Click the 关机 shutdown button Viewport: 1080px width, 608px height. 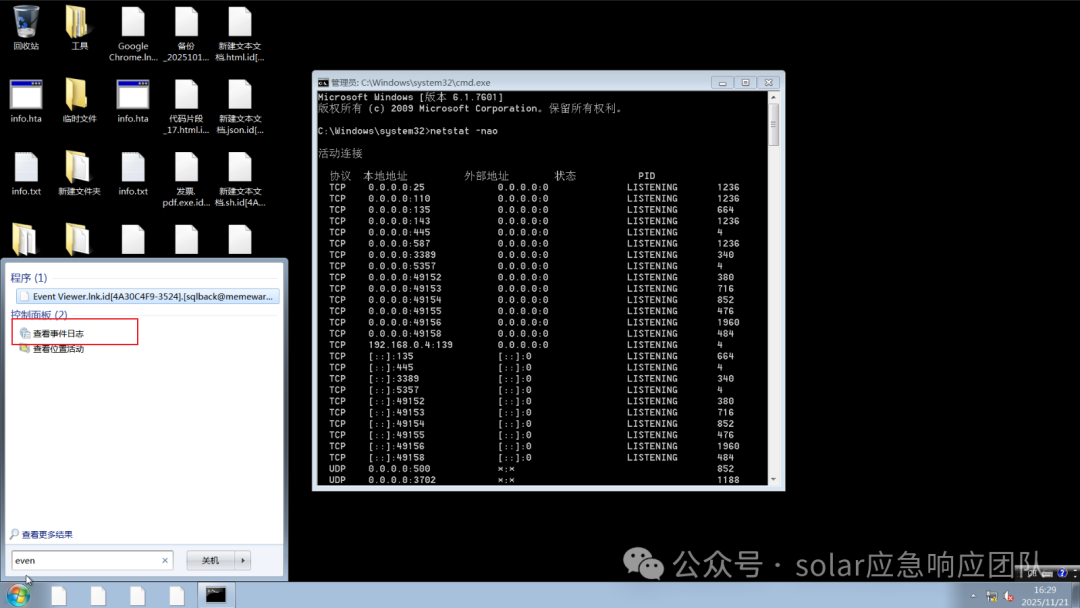210,560
